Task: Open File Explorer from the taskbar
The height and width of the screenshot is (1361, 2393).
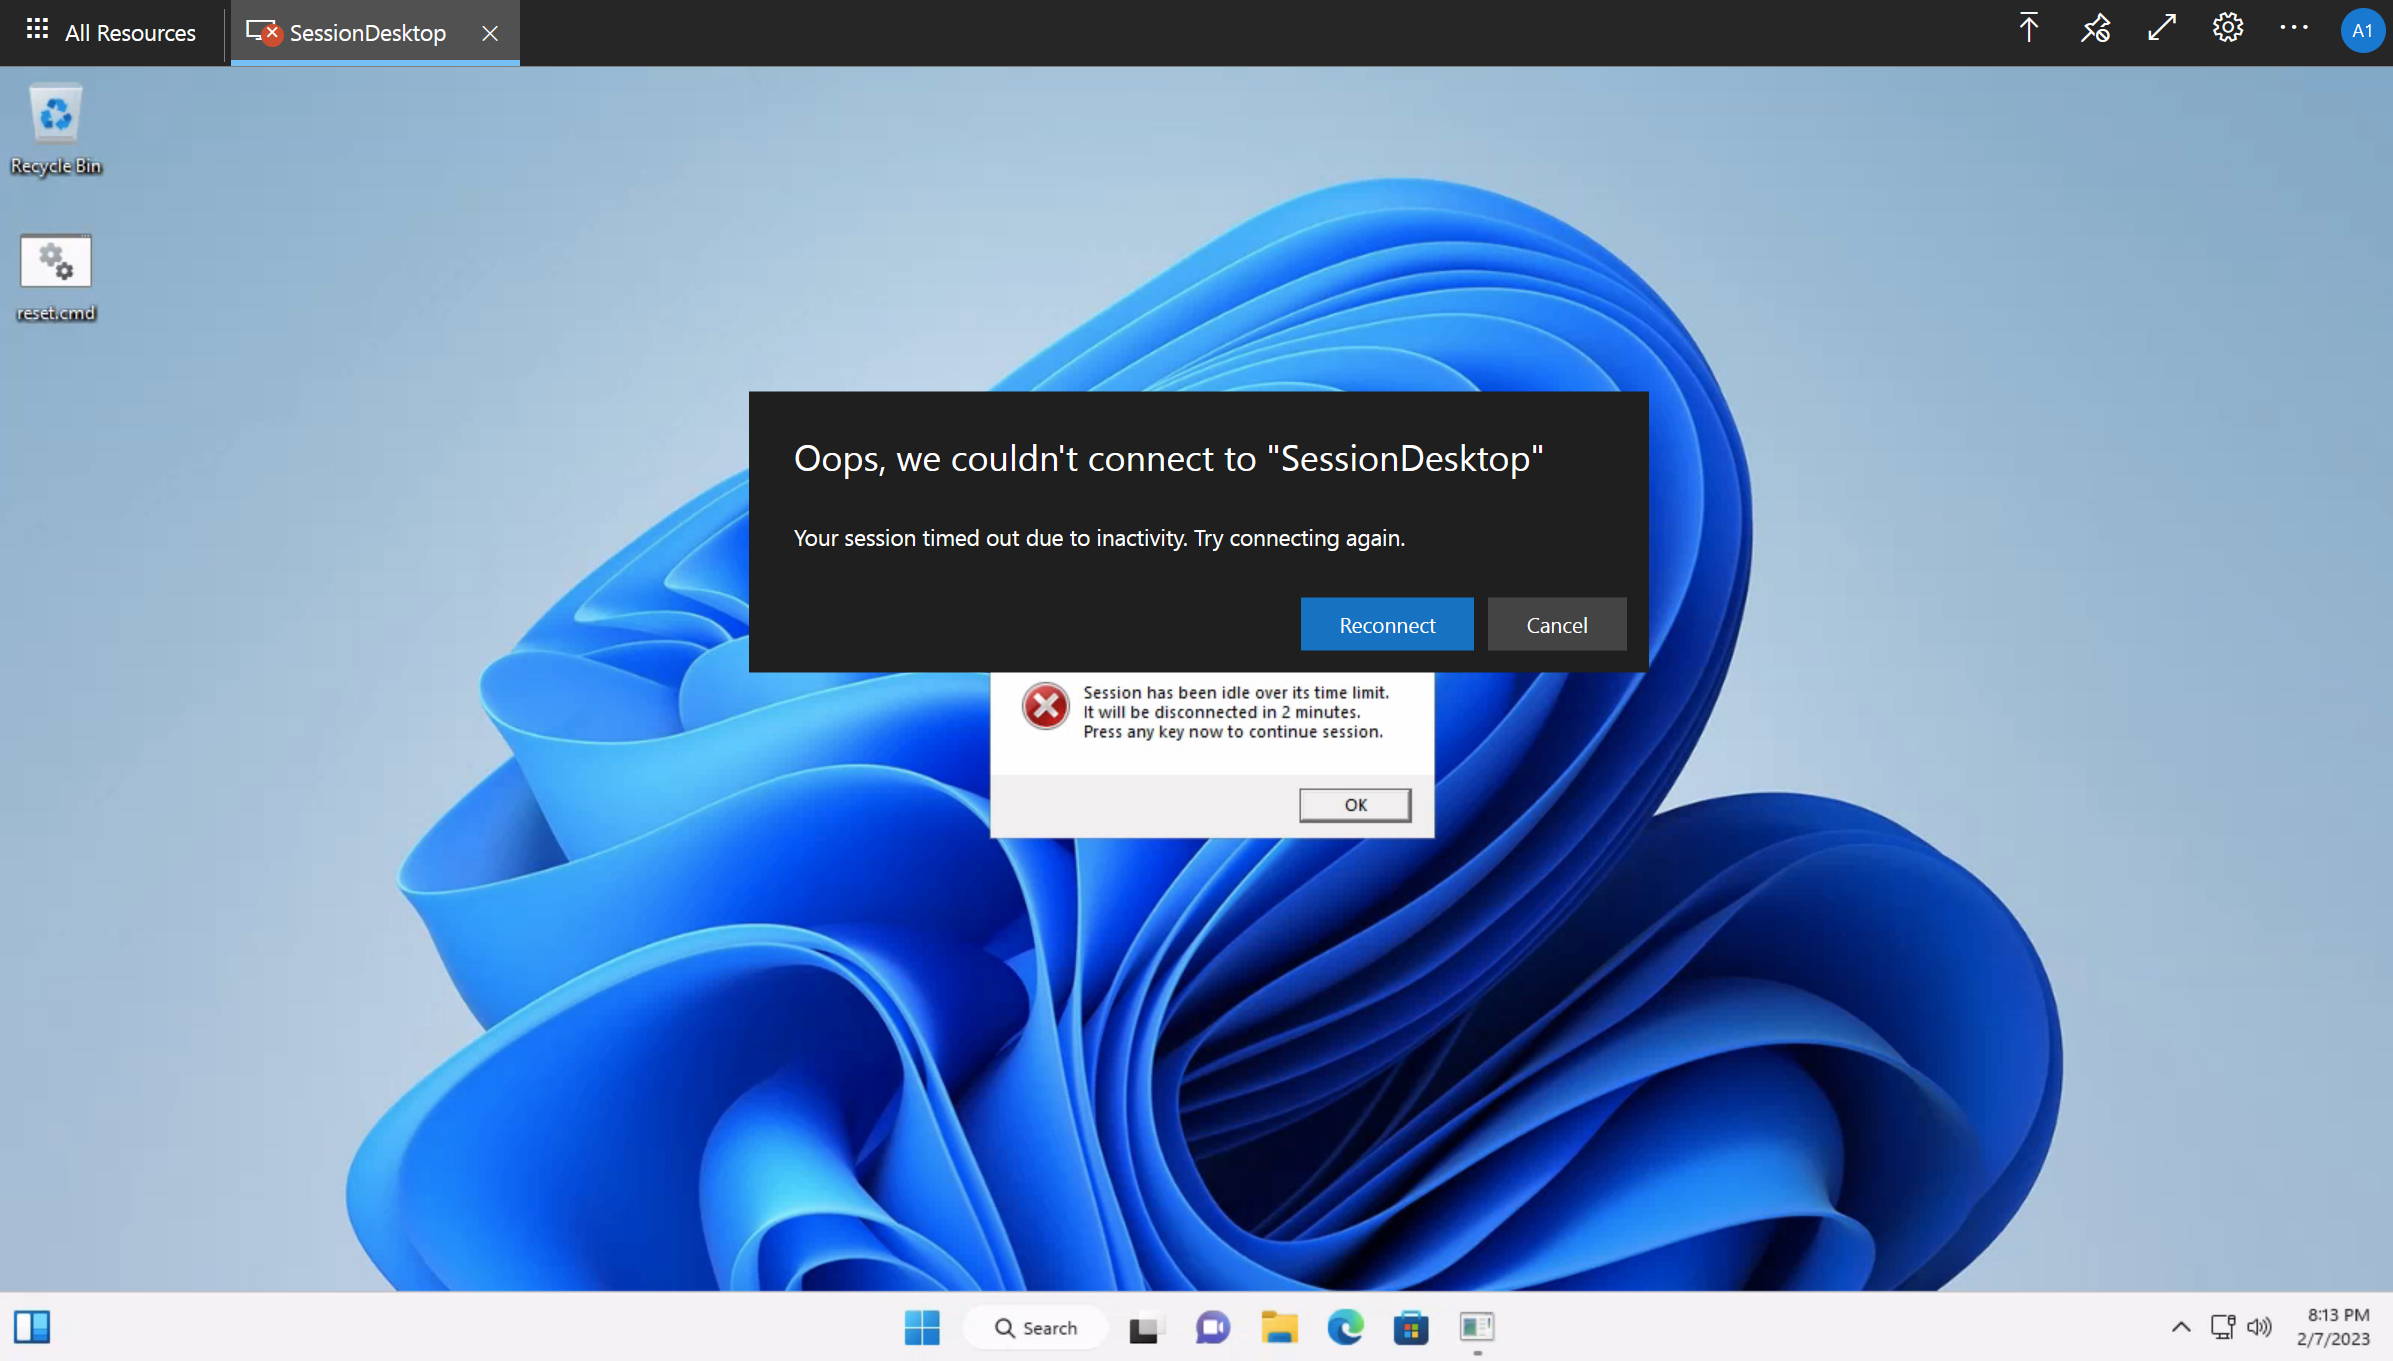Action: pyautogui.click(x=1279, y=1328)
